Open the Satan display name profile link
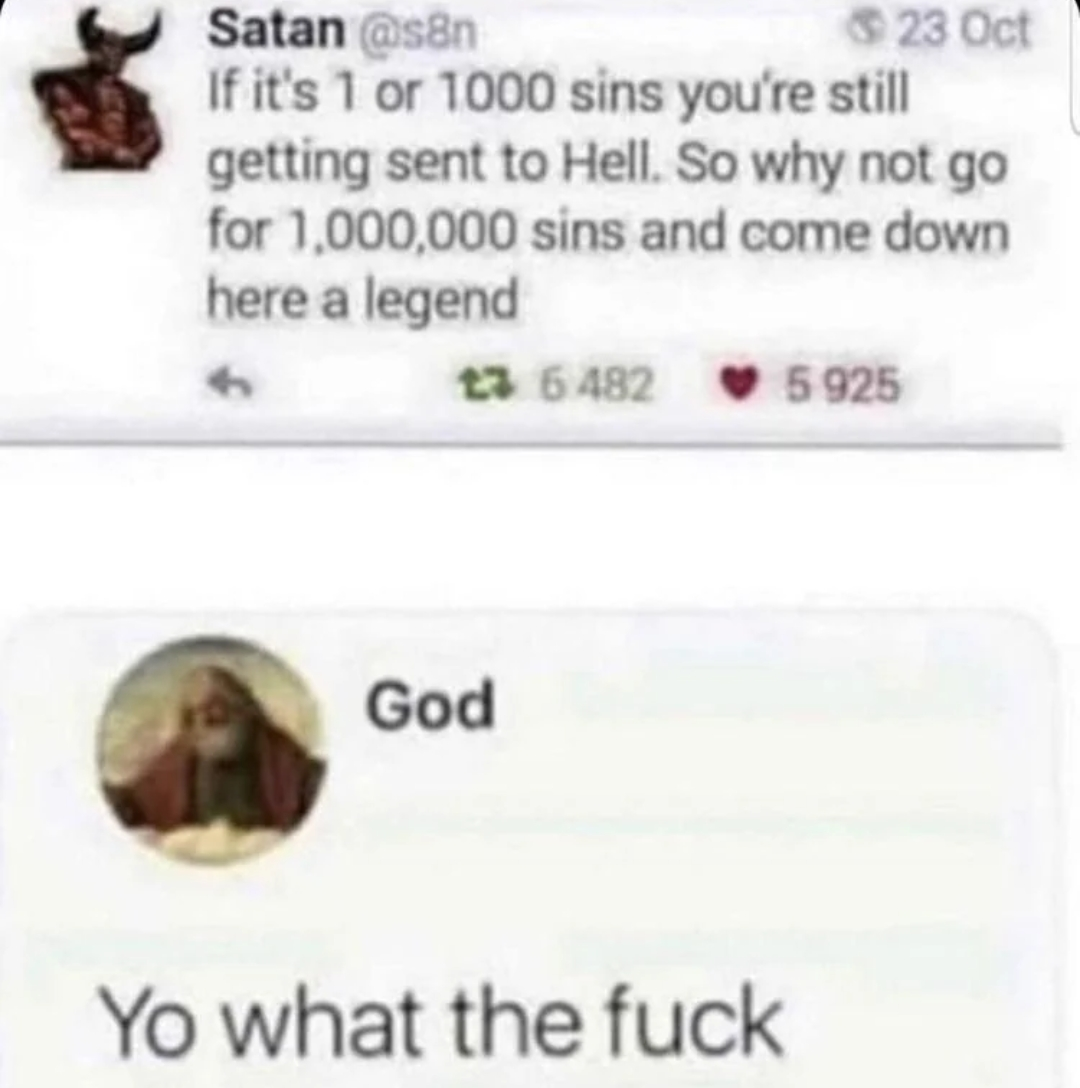The height and width of the screenshot is (1088, 1080). (x=277, y=30)
